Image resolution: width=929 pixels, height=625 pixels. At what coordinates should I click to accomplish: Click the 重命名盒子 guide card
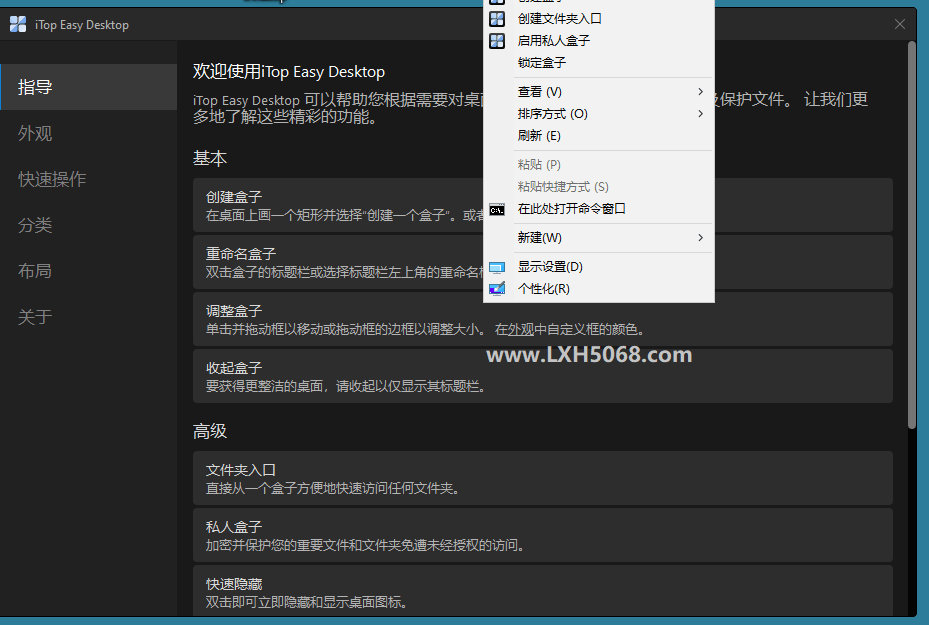543,262
